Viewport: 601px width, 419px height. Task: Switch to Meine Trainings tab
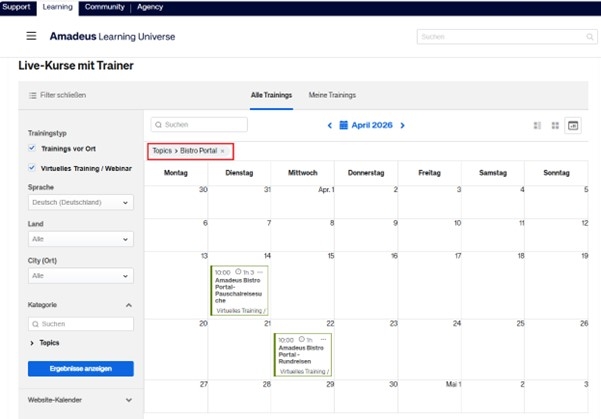(332, 95)
